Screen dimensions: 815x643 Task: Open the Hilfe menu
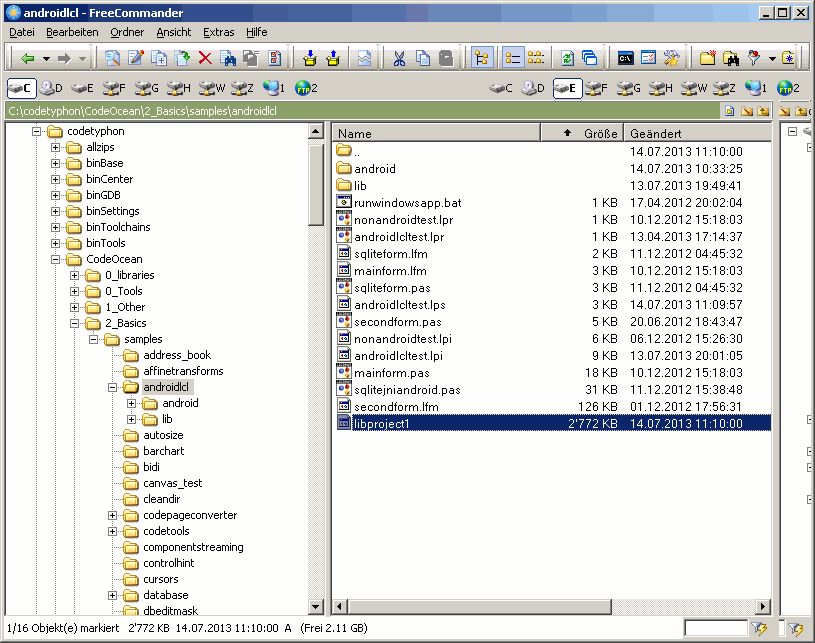coord(257,32)
